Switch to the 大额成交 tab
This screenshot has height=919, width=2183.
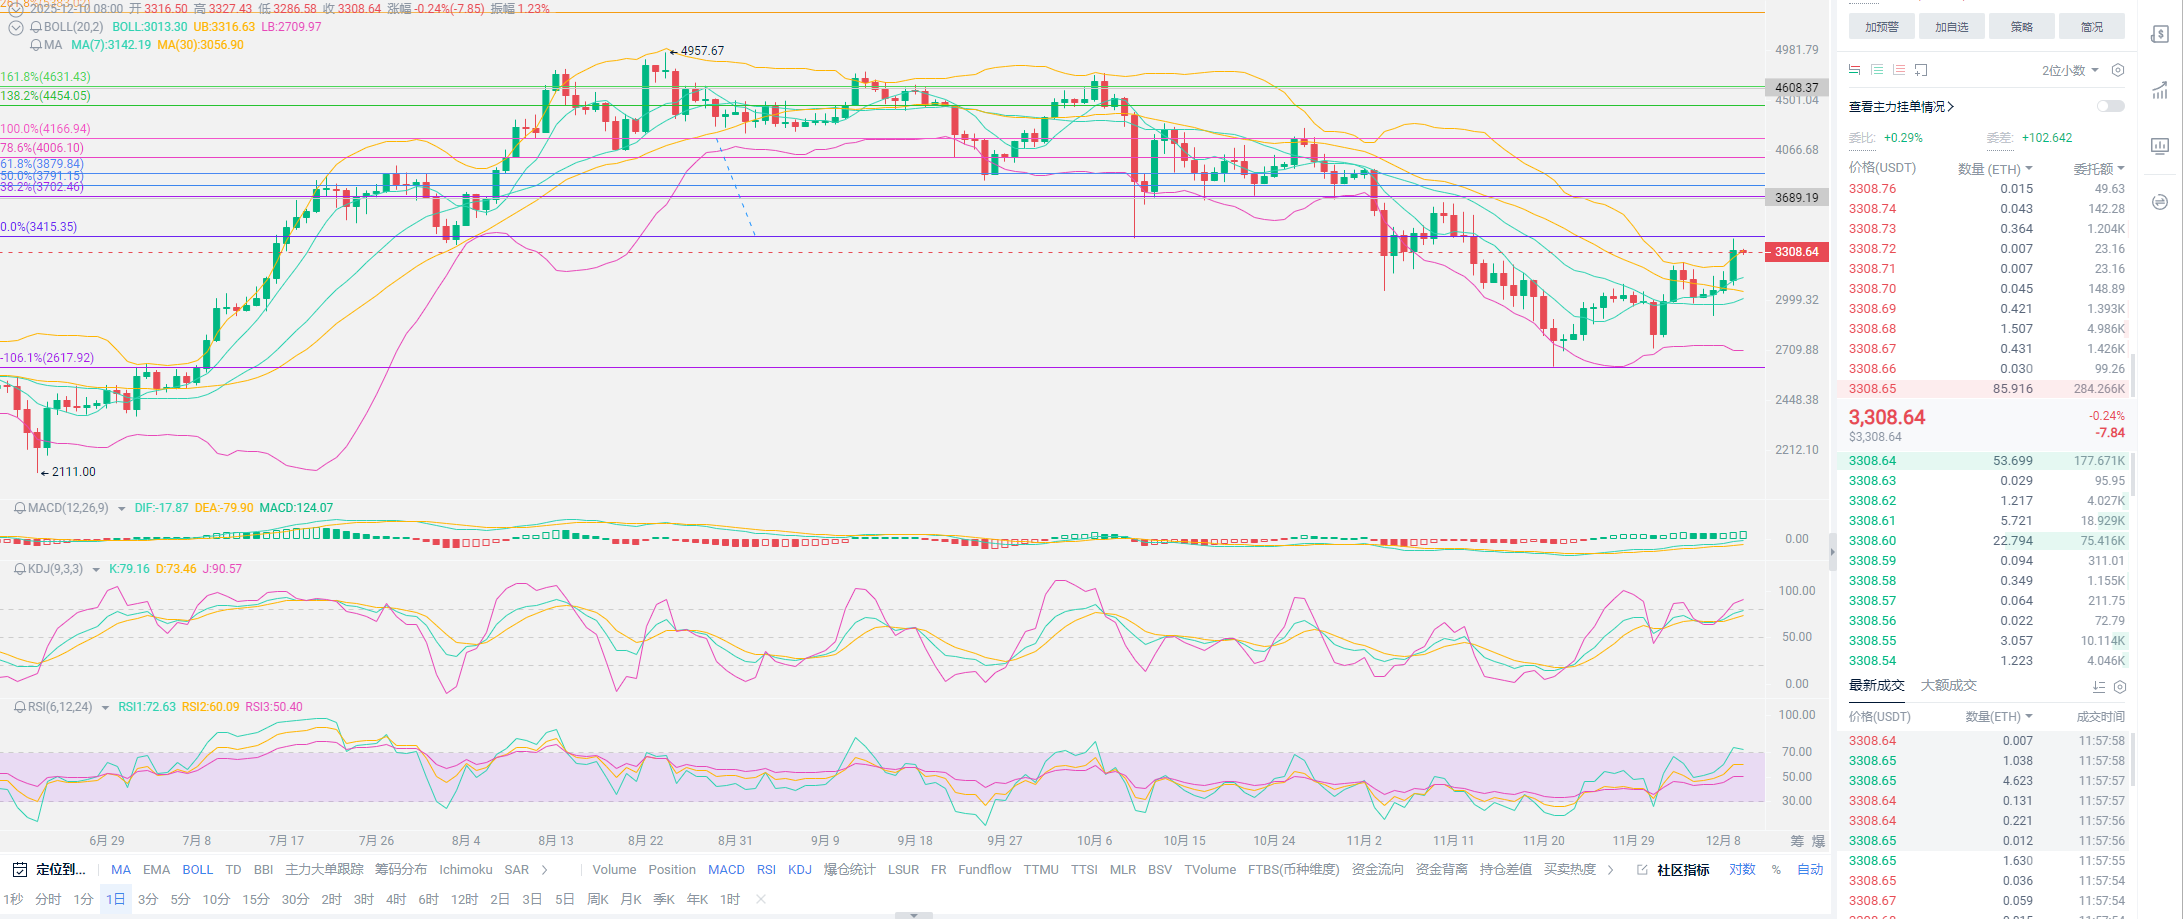coord(1948,685)
